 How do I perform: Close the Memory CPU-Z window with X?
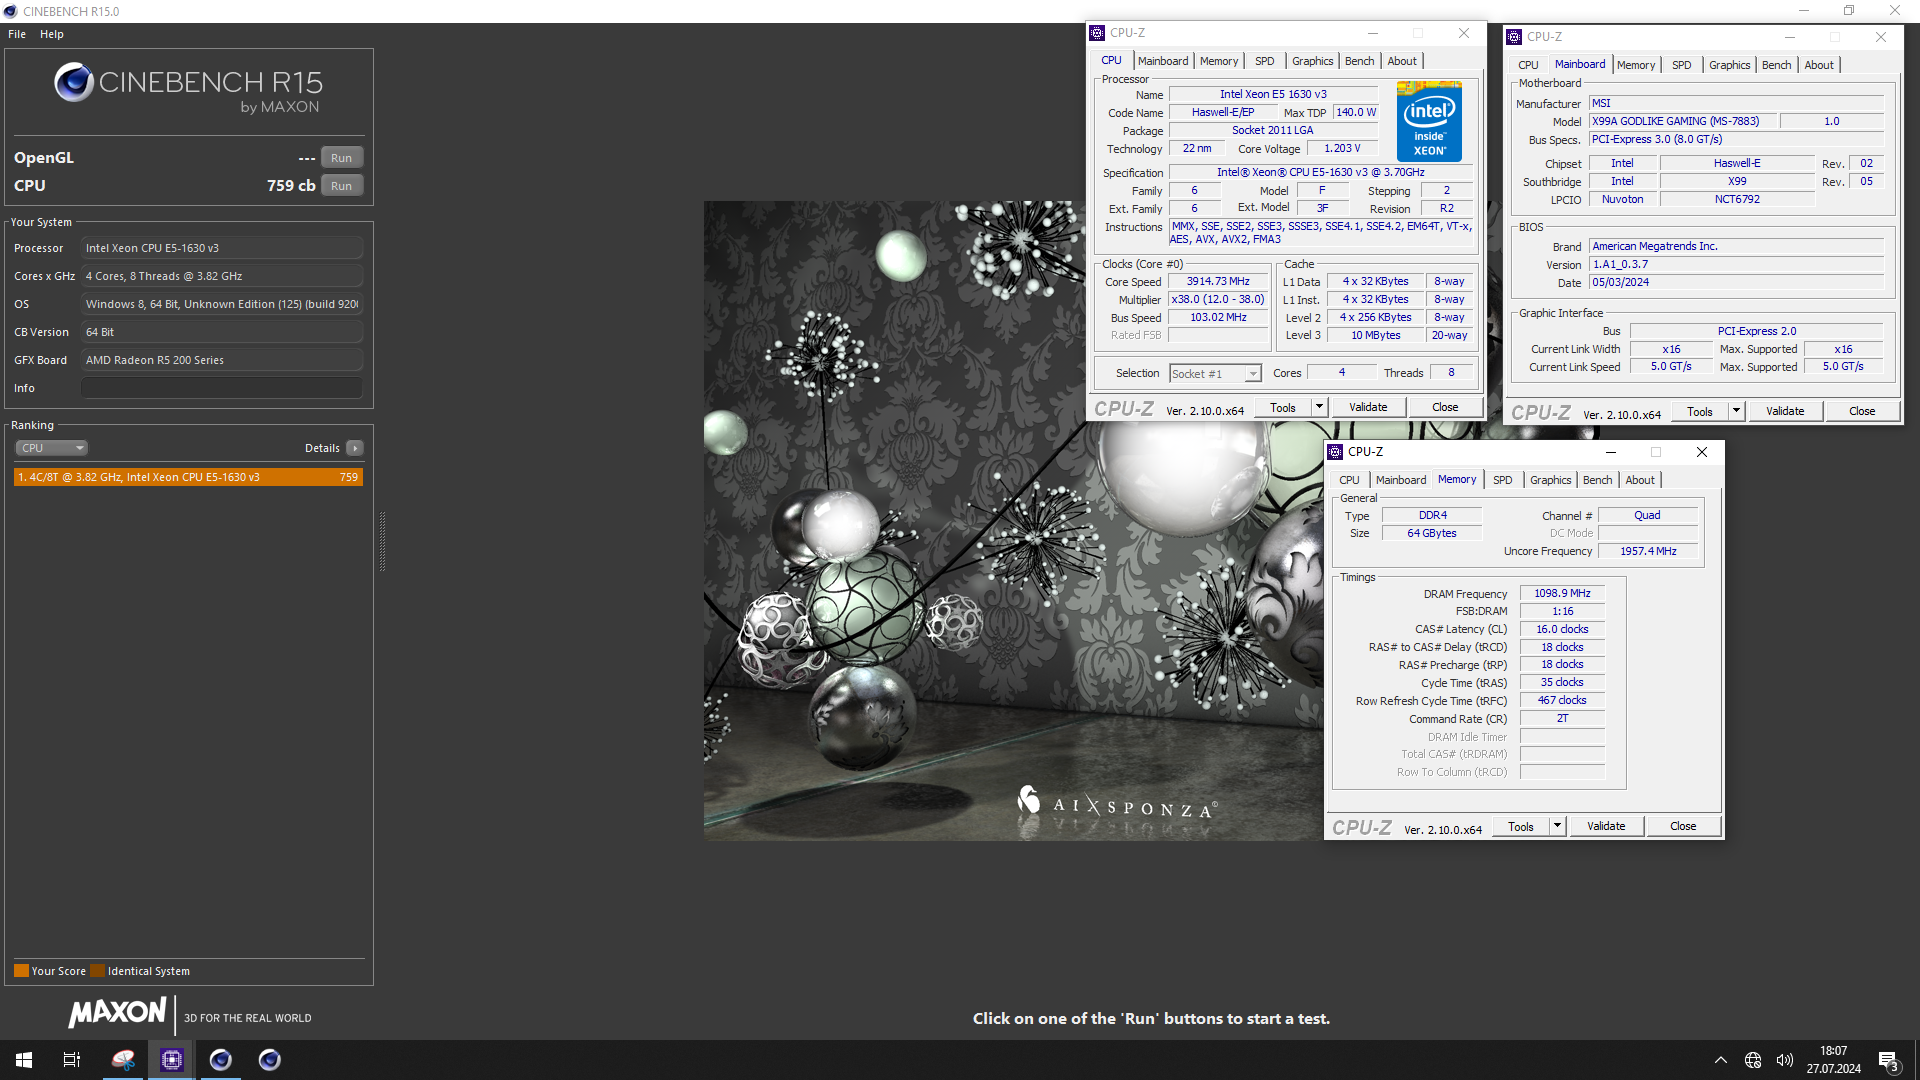pos(1702,452)
